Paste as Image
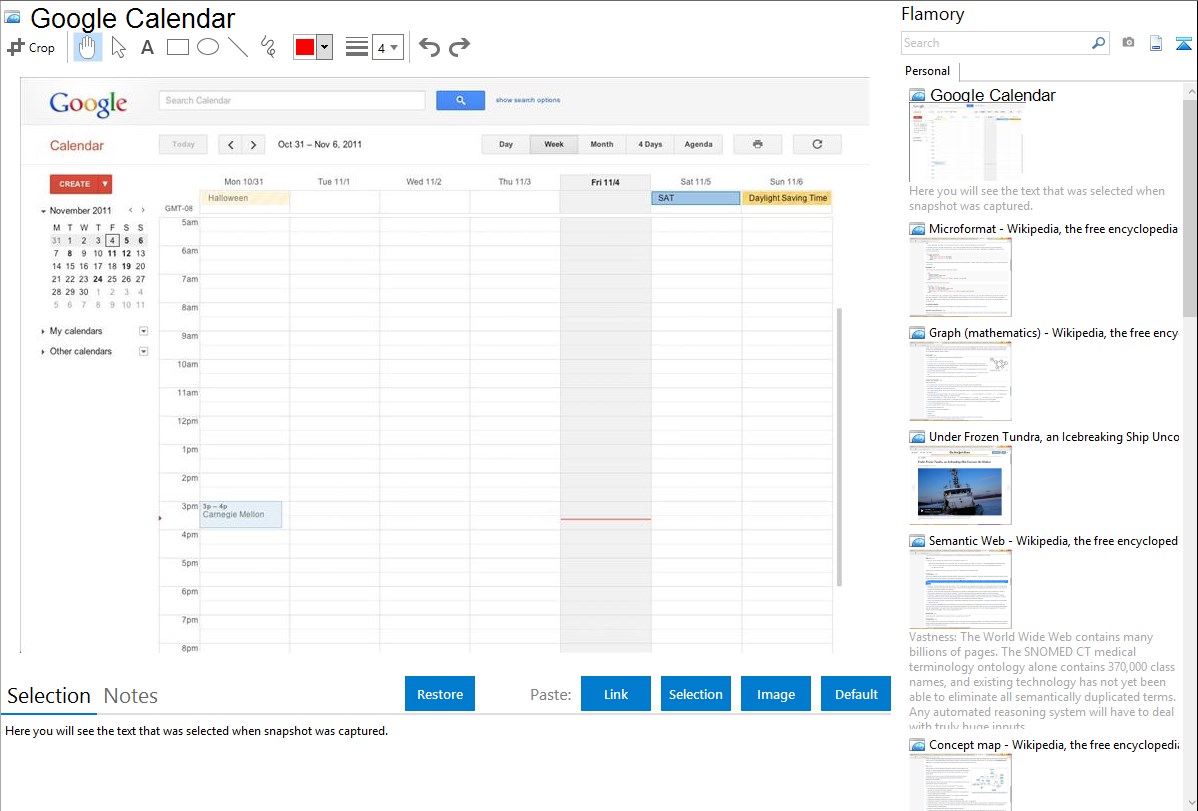The image size is (1198, 811). pyautogui.click(x=776, y=694)
